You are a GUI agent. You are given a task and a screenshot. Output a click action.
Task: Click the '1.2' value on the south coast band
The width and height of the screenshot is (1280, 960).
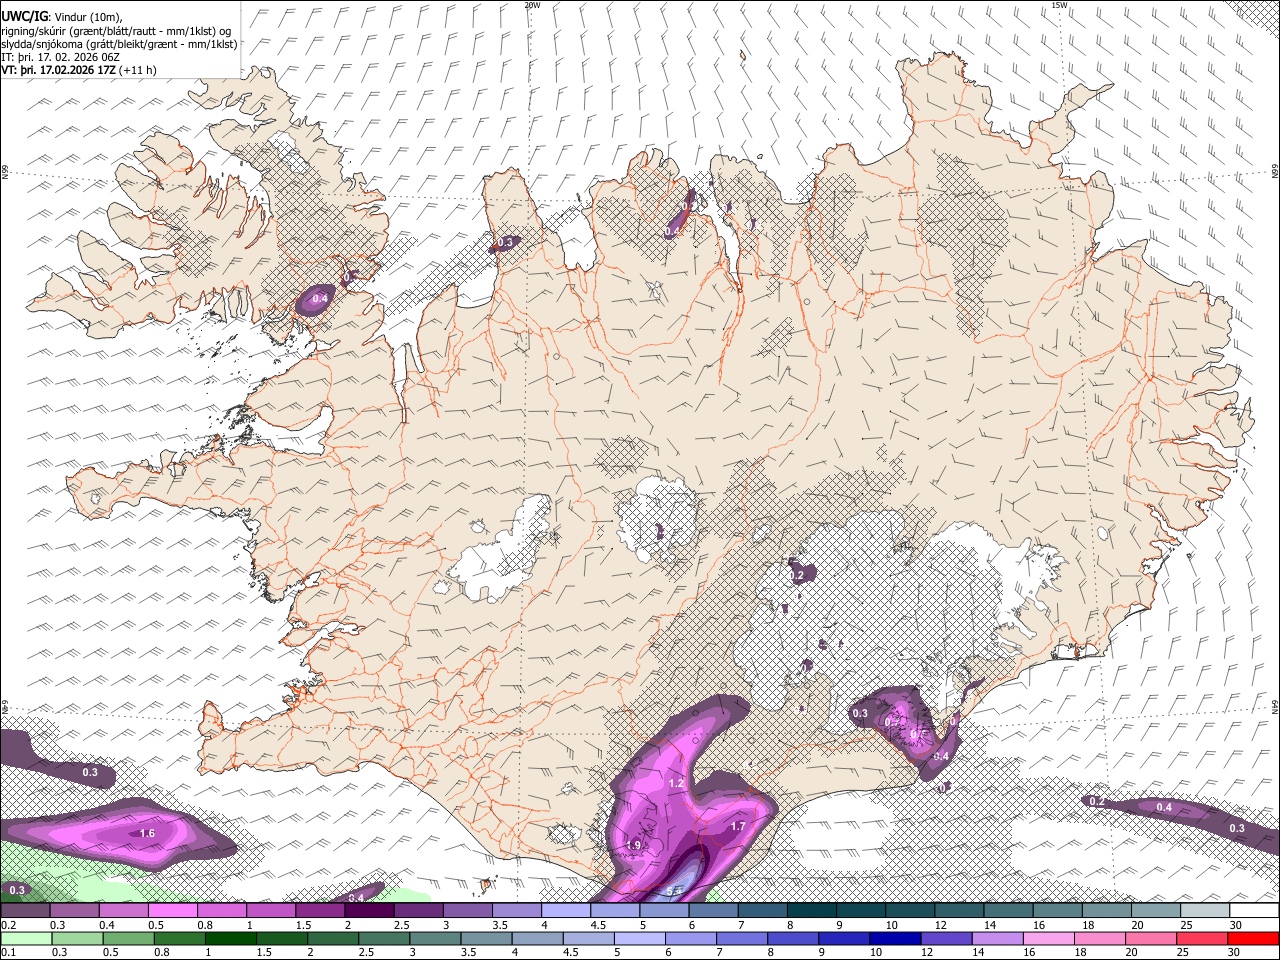pos(675,783)
